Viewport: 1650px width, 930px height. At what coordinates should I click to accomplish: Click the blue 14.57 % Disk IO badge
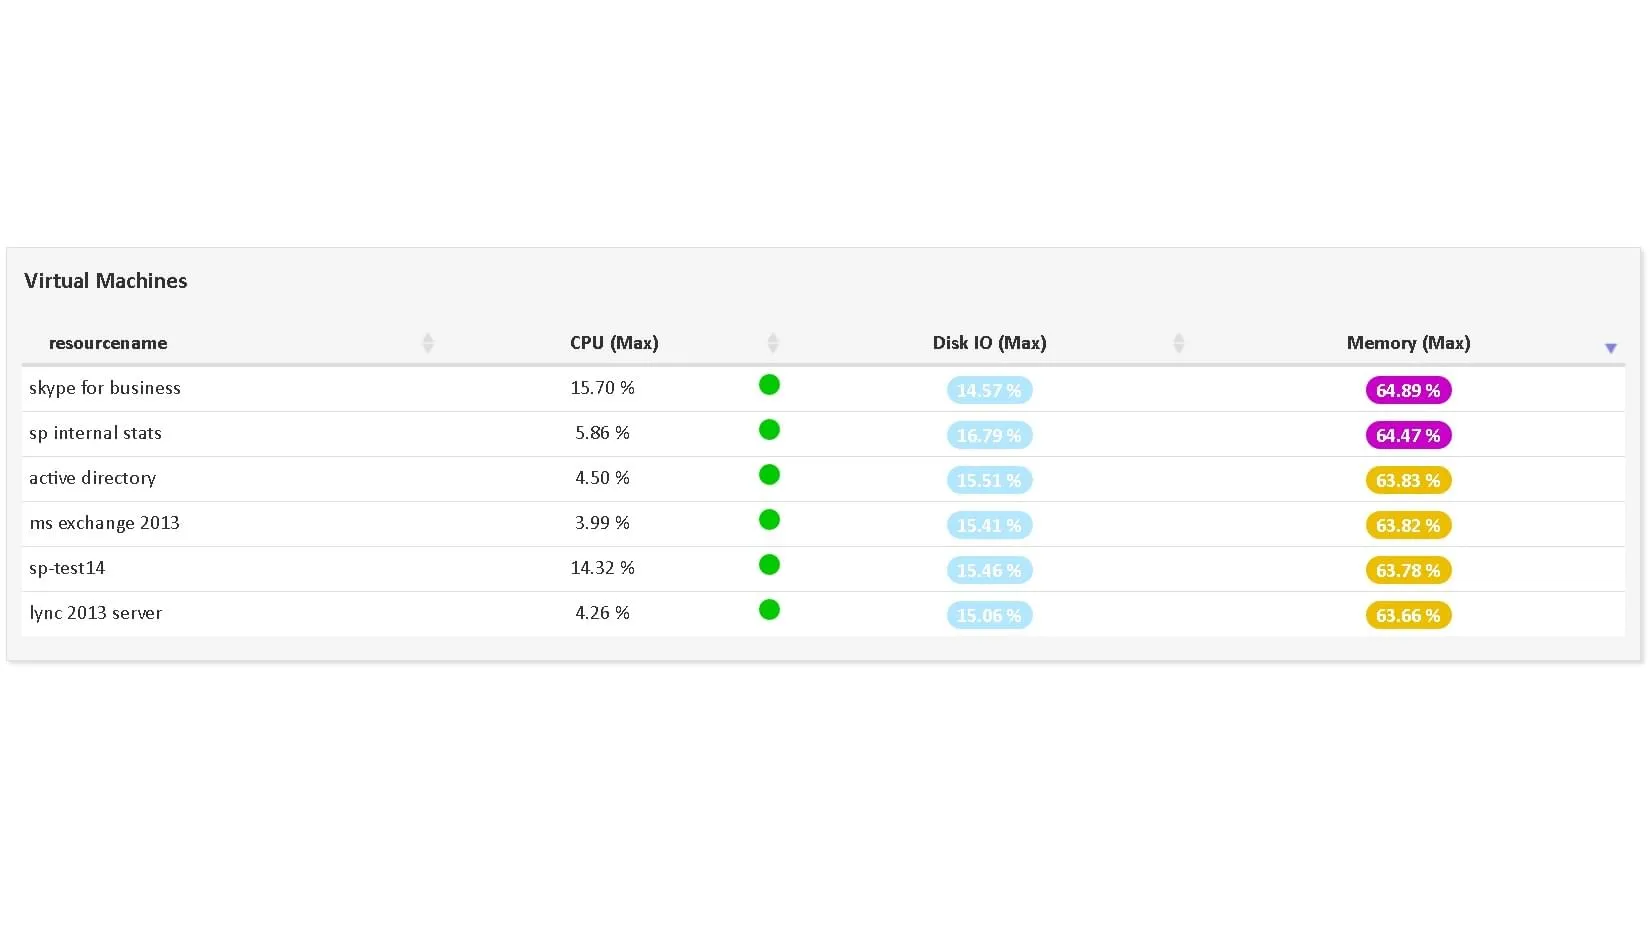click(x=988, y=390)
